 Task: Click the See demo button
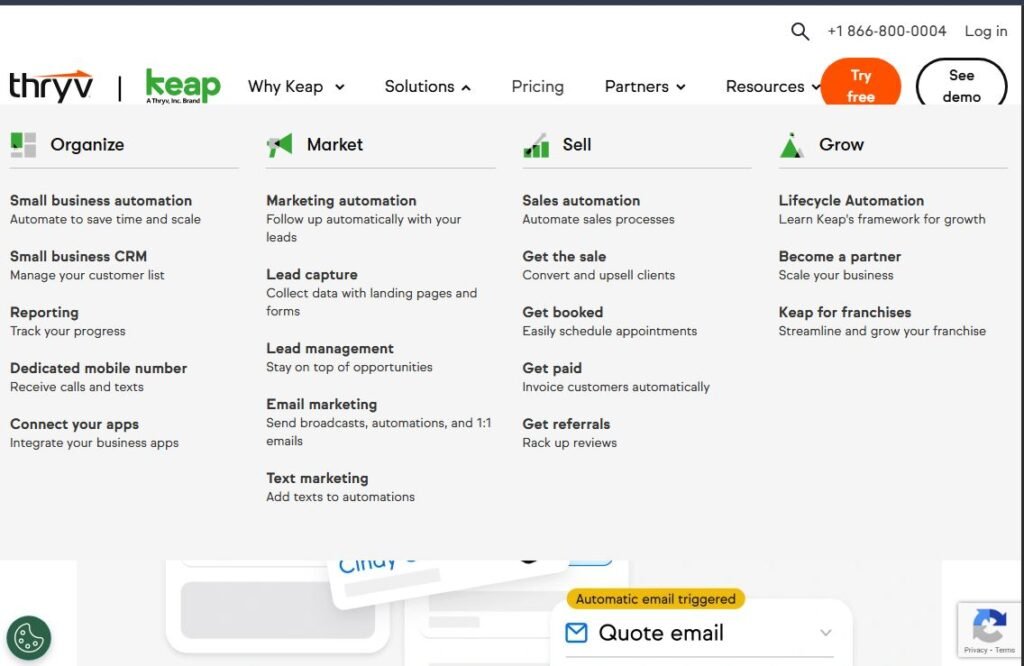click(x=961, y=86)
